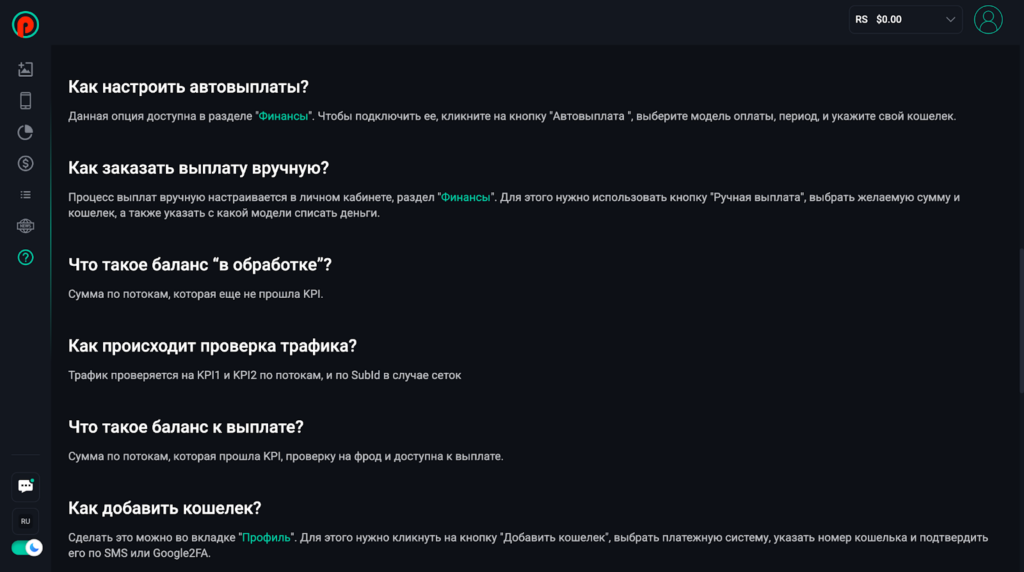Open the dollar finances sidebar icon
Image resolution: width=1024 pixels, height=572 pixels.
pyautogui.click(x=25, y=163)
